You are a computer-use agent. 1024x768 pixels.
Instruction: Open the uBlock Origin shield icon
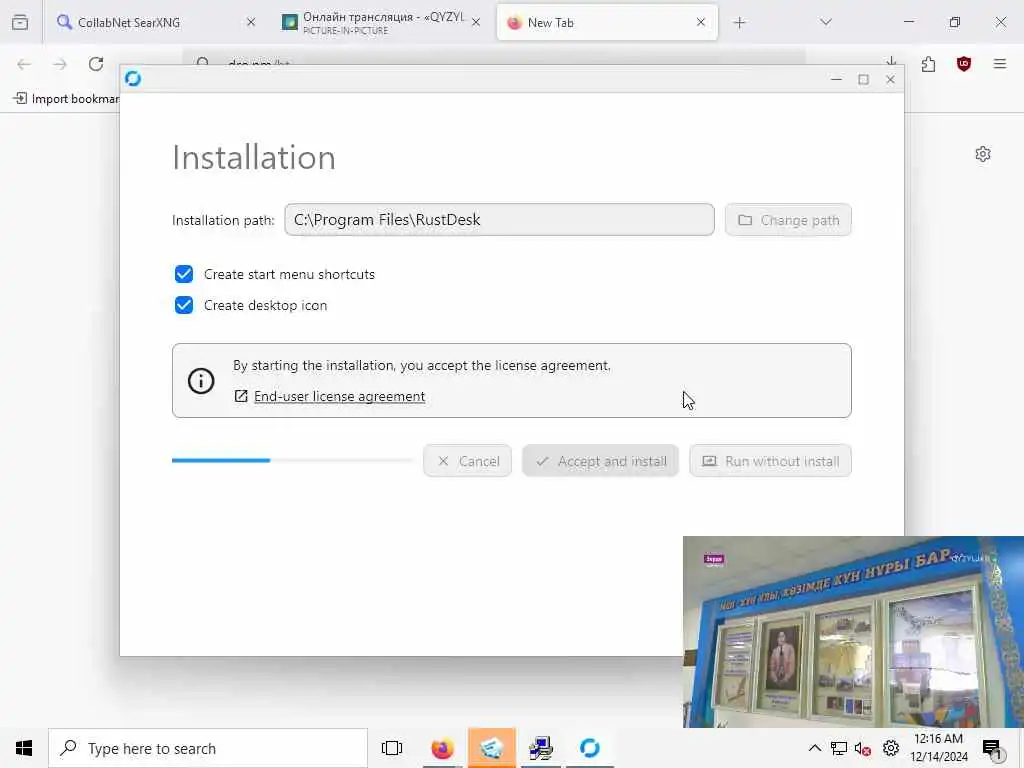click(x=964, y=64)
